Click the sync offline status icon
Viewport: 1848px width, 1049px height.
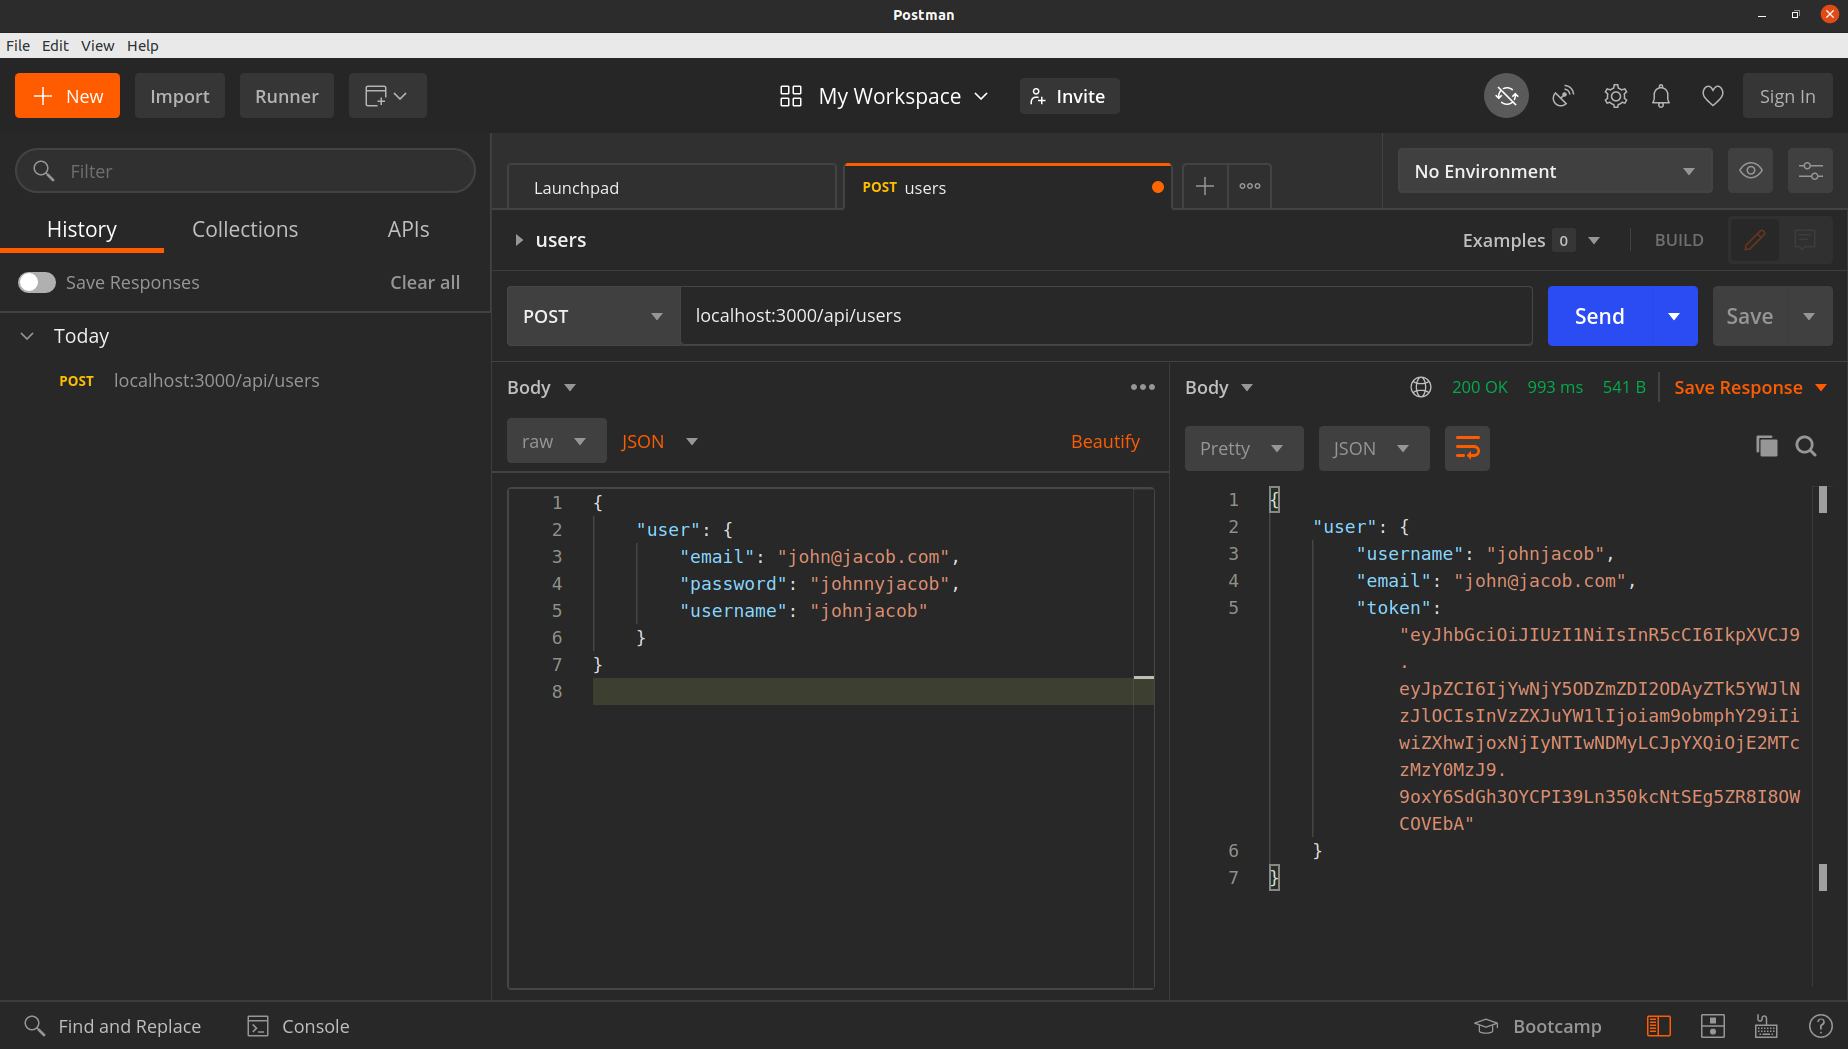click(1506, 96)
